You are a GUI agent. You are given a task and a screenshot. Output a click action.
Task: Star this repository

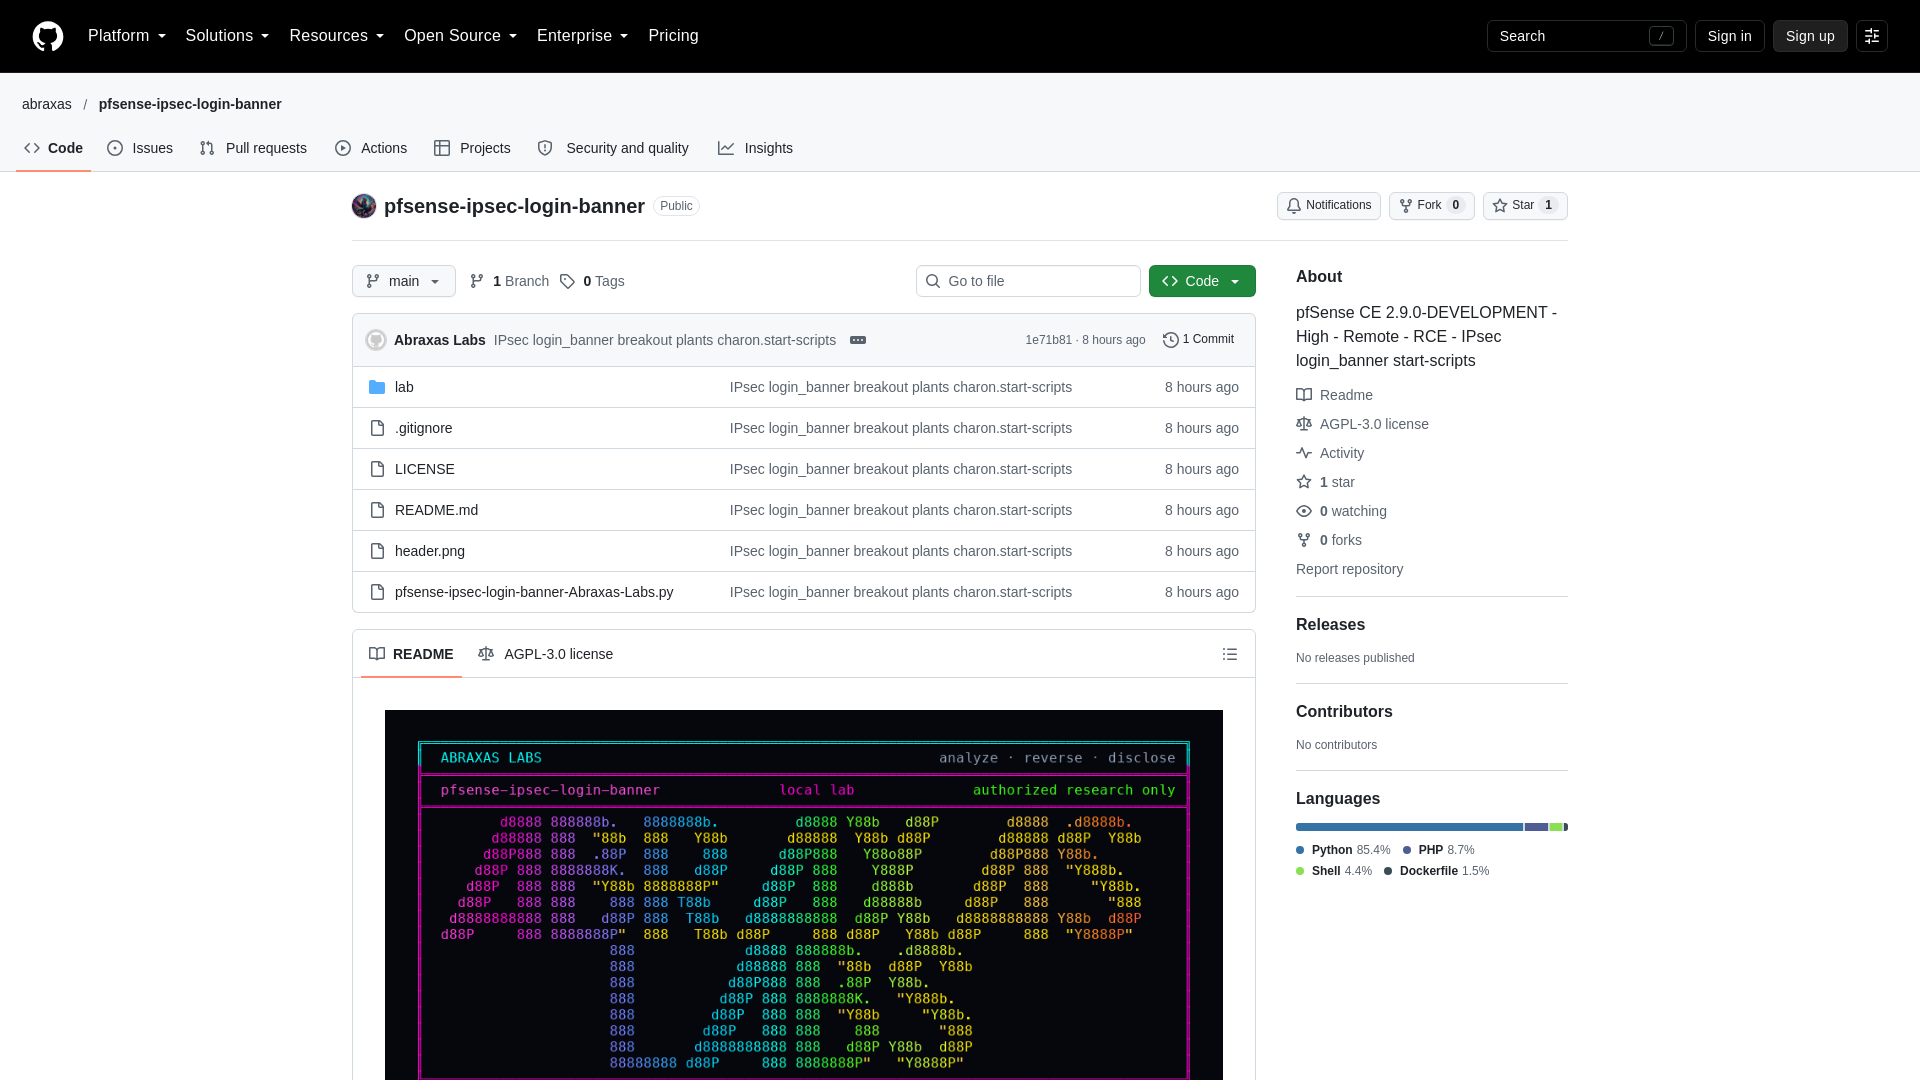tap(1525, 206)
